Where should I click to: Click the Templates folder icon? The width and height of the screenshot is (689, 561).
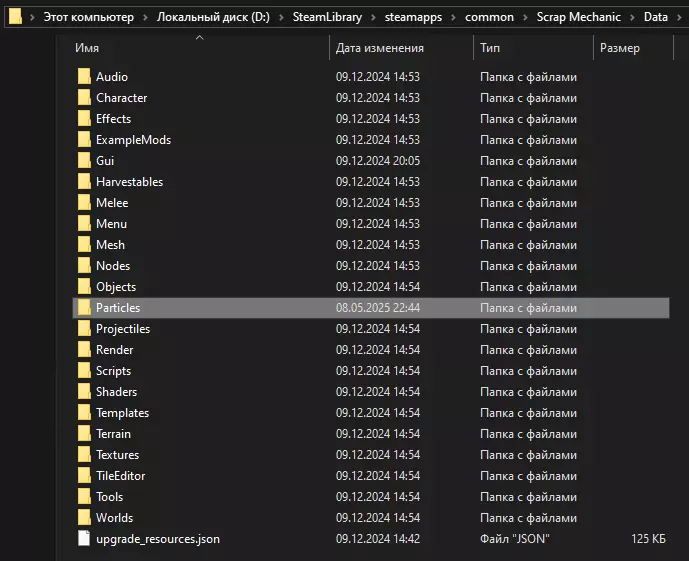coord(84,413)
